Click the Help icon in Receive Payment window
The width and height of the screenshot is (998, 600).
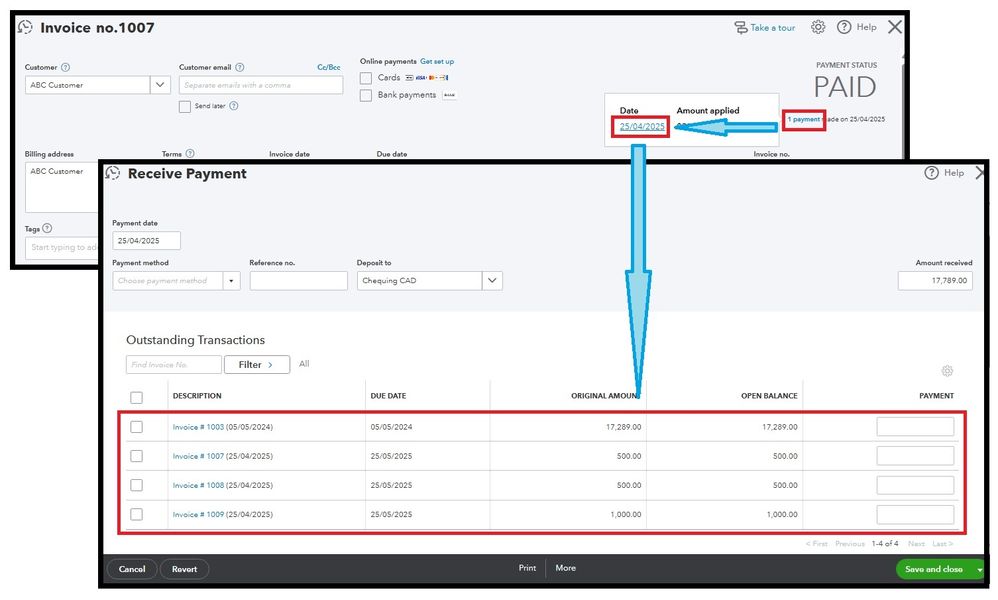pyautogui.click(x=931, y=172)
